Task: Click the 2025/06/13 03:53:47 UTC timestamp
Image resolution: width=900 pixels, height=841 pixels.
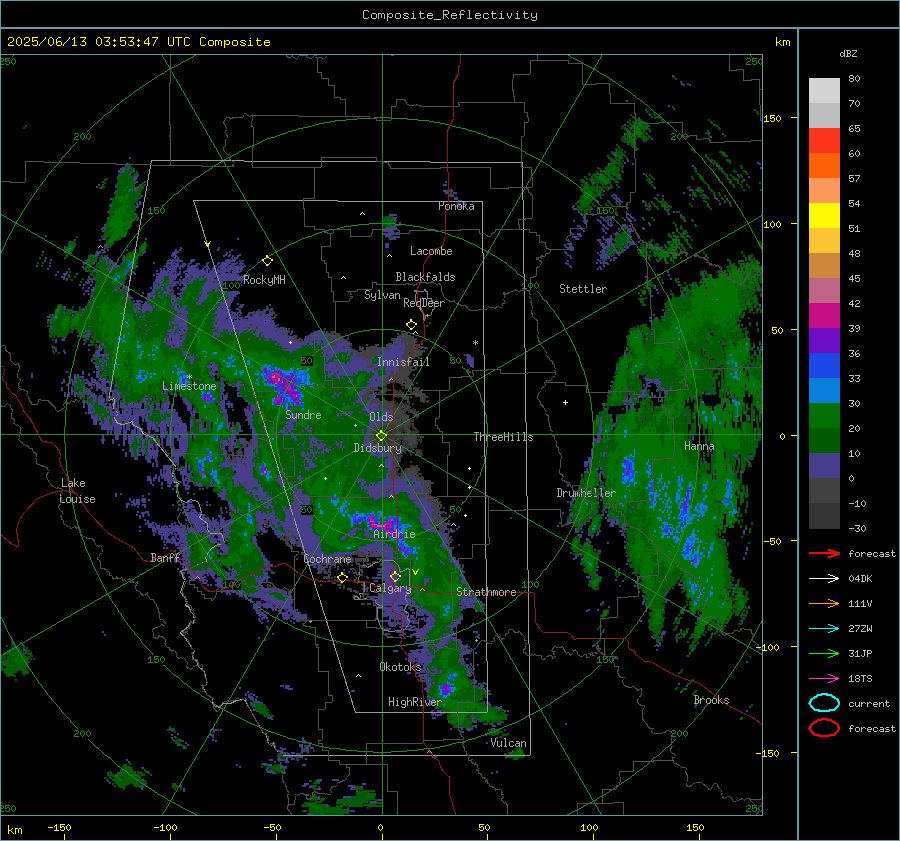Action: click(98, 42)
